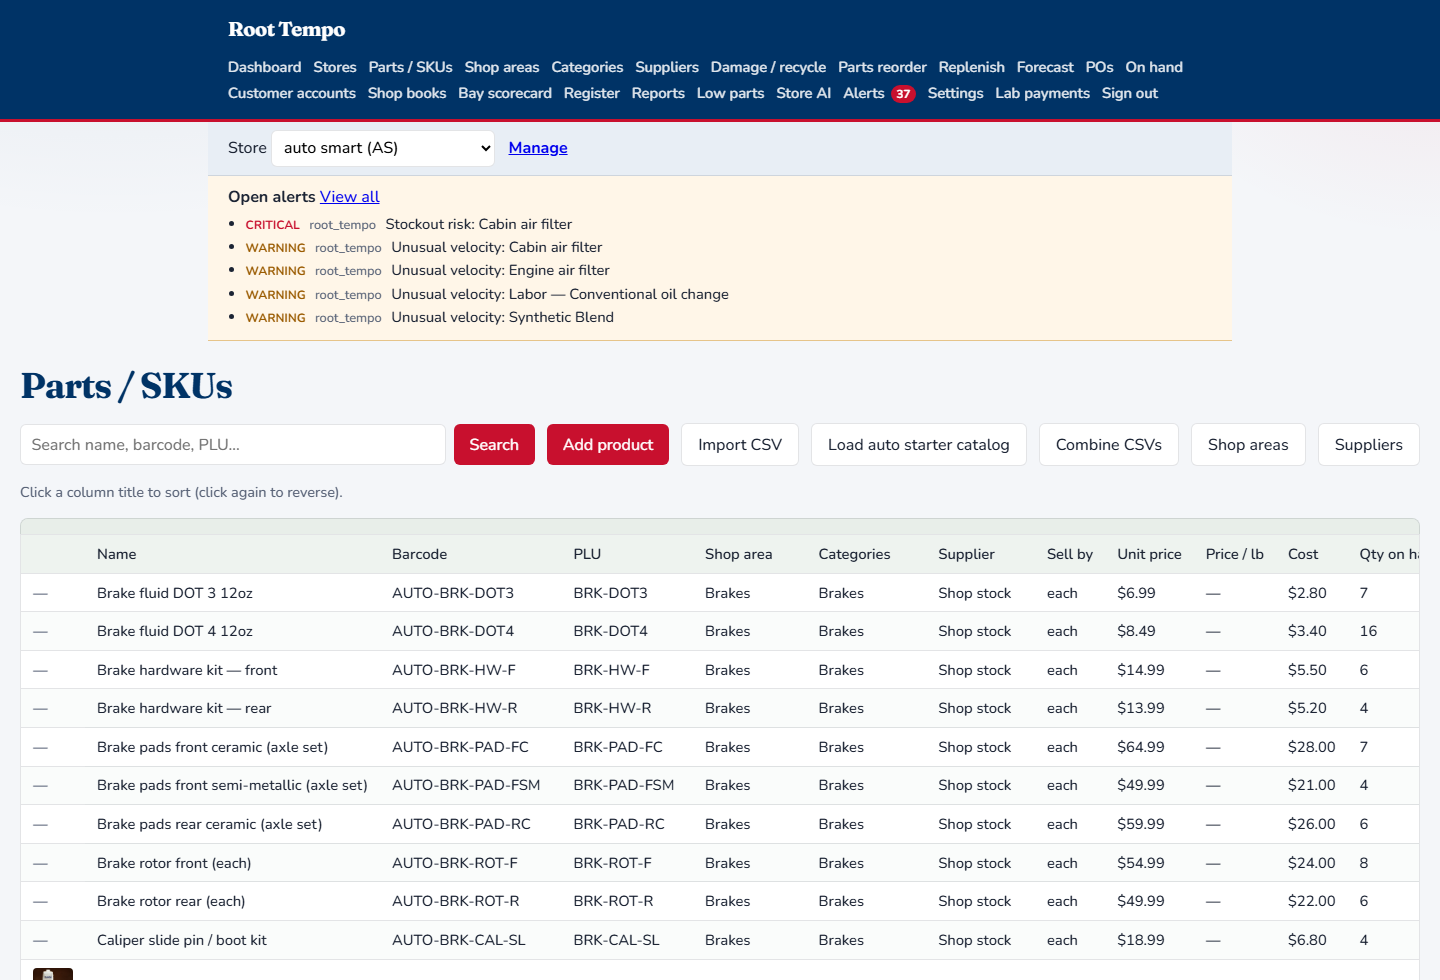Screen dimensions: 1440x980
Task: Open View all alerts link
Action: click(350, 197)
